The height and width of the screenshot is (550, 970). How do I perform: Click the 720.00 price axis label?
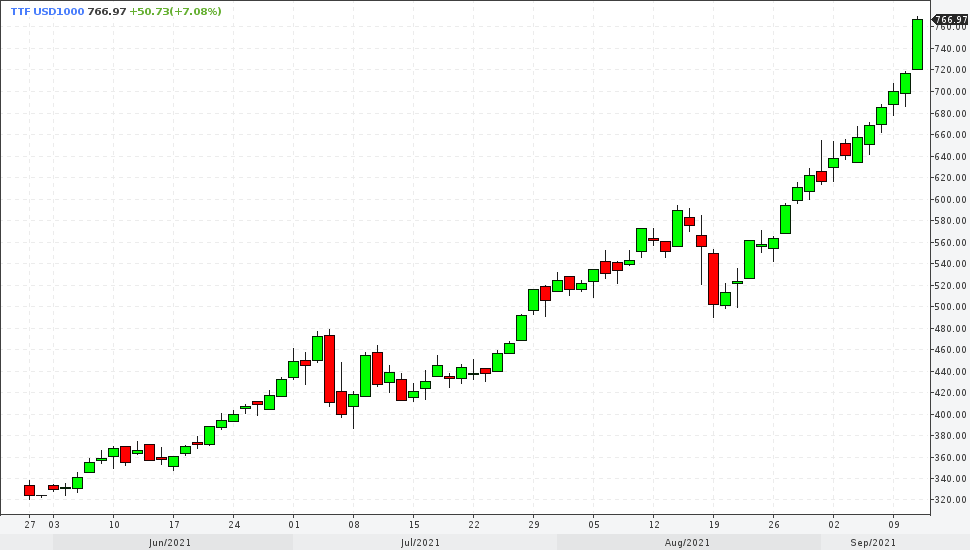[x=951, y=70]
